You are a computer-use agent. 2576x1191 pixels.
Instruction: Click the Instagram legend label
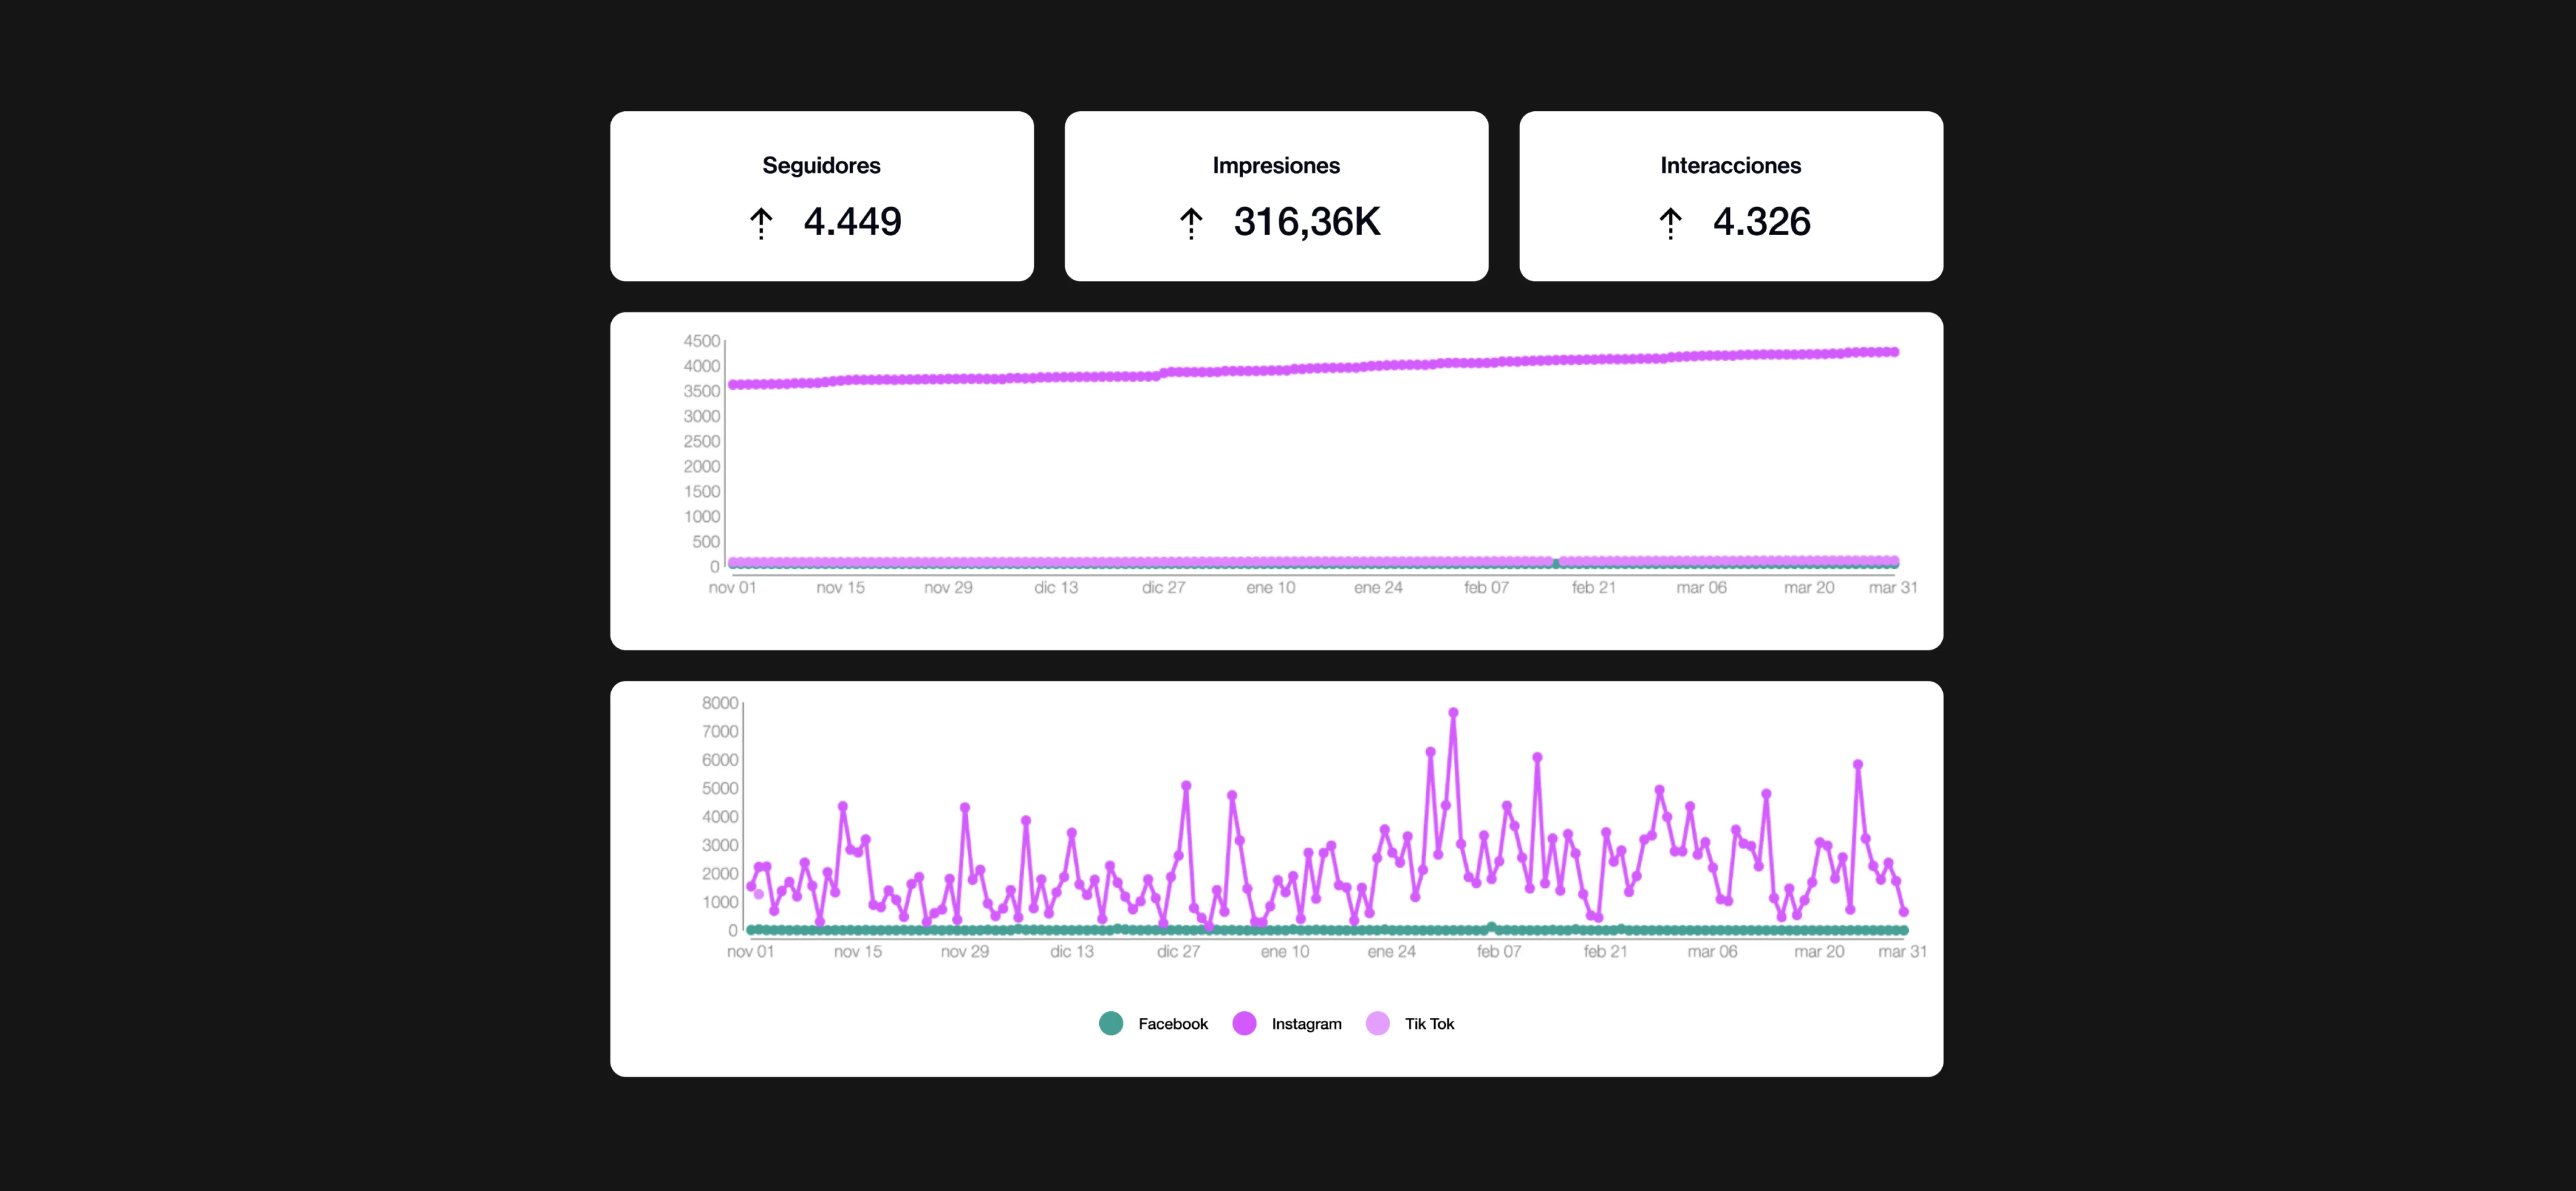1306,1024
